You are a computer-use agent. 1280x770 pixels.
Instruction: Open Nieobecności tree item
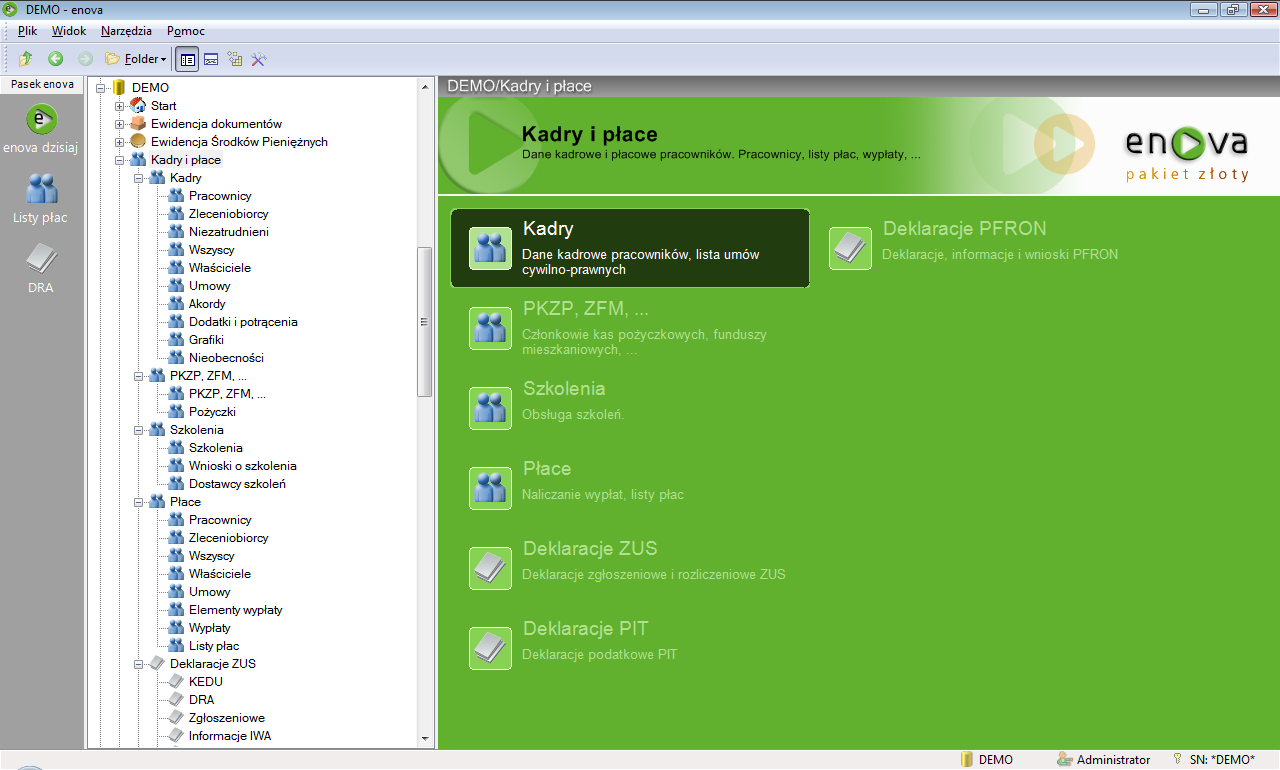pos(226,358)
